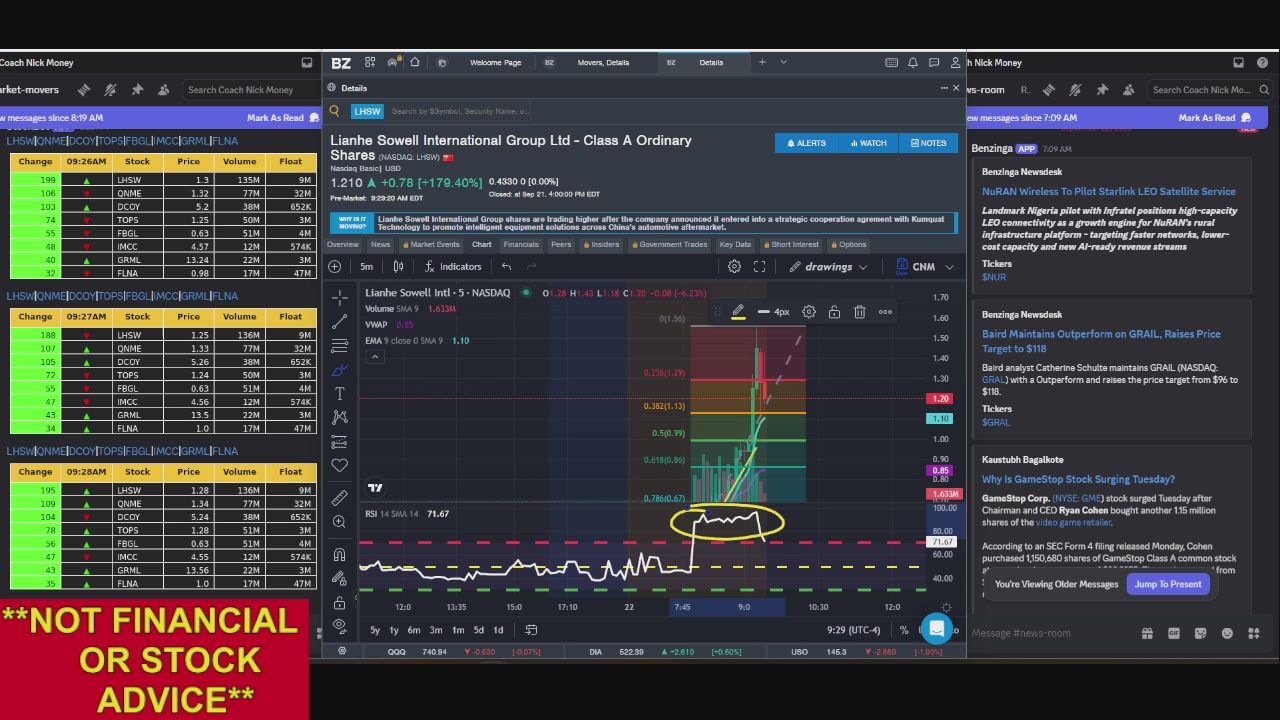This screenshot has height=720, width=1280.
Task: Open the Details panel more options menu
Action: coord(943,88)
